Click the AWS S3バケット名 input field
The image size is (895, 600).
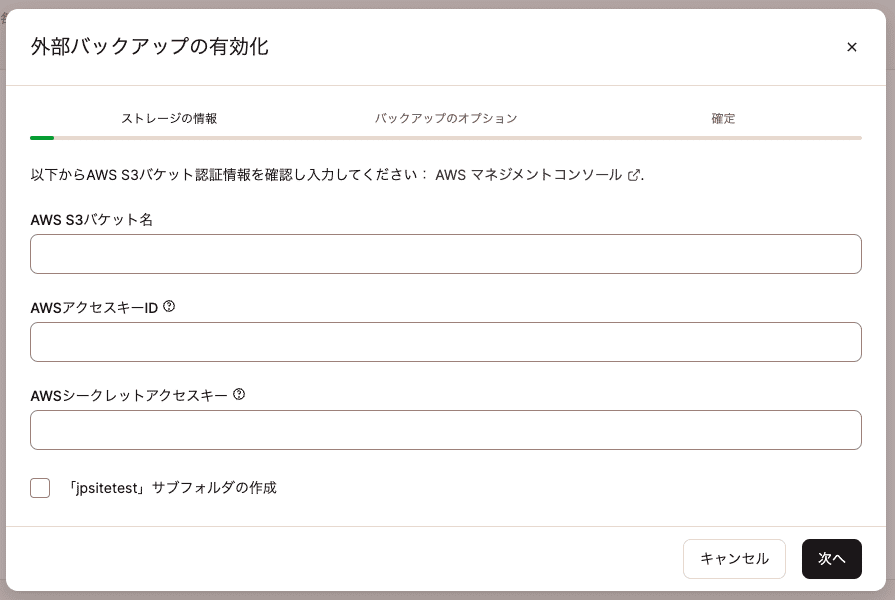pos(445,254)
